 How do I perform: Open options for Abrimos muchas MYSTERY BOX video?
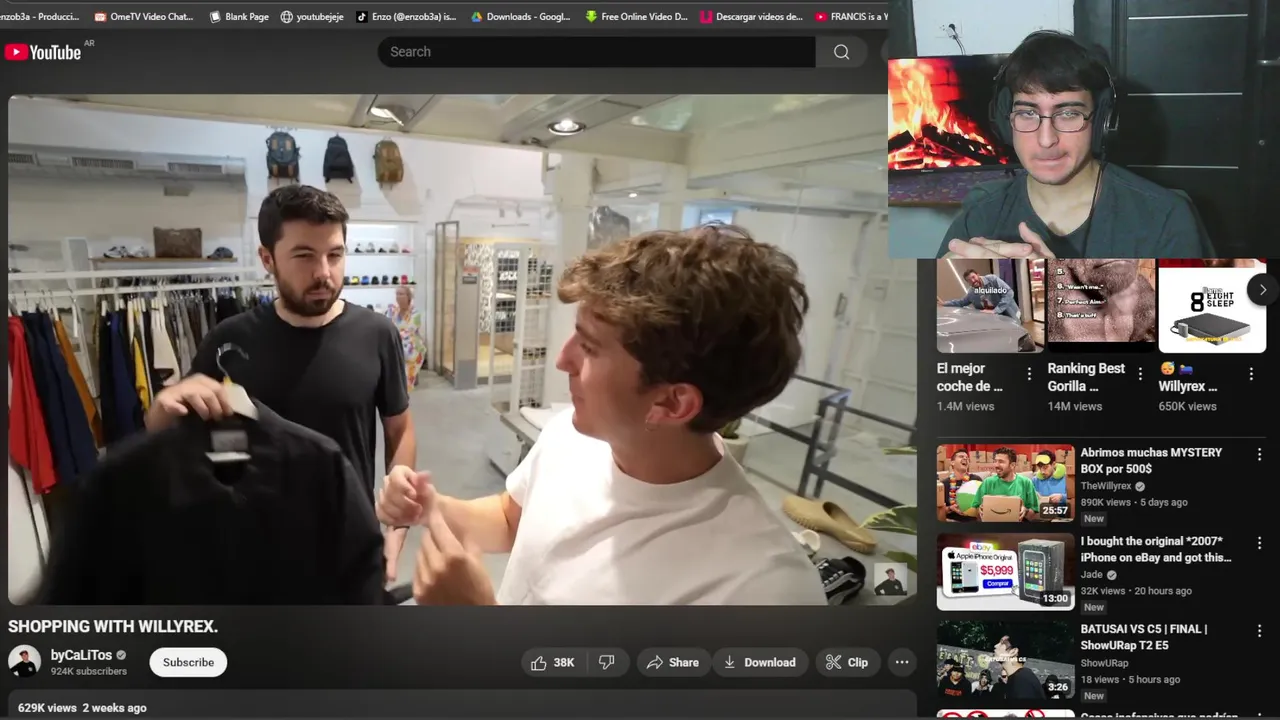[1259, 454]
